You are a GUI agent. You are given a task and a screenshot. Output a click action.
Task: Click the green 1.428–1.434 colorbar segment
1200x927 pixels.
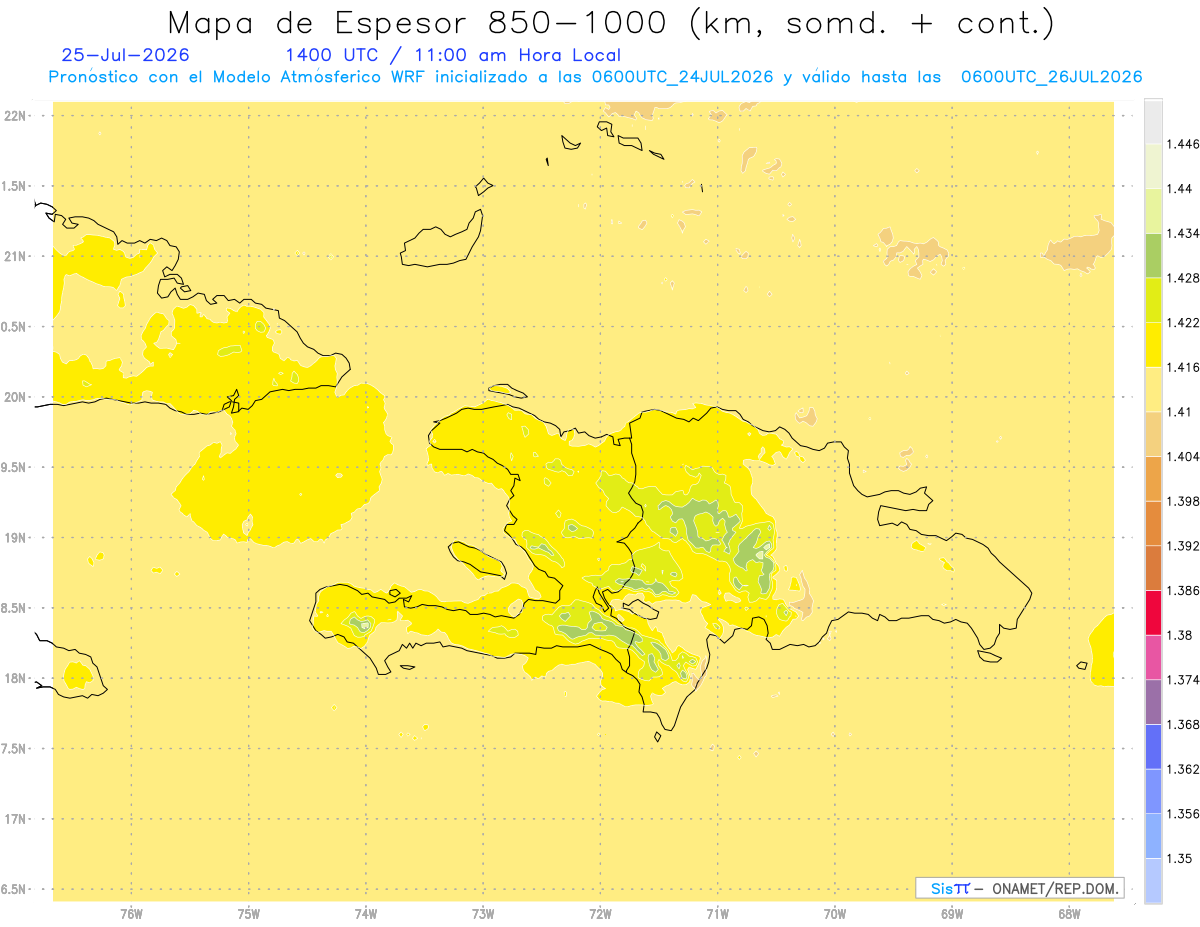pyautogui.click(x=1153, y=256)
